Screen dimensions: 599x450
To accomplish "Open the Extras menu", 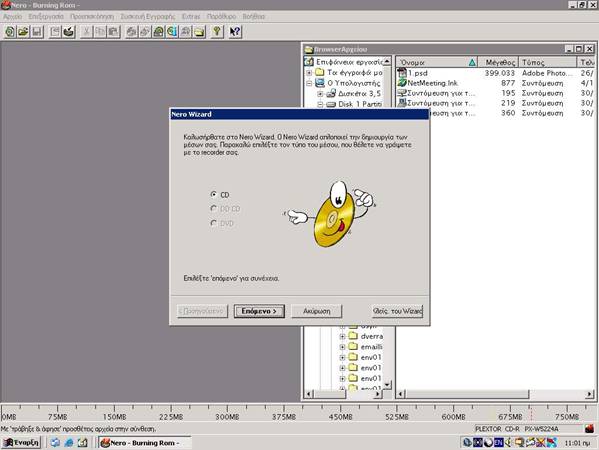I will (x=191, y=16).
